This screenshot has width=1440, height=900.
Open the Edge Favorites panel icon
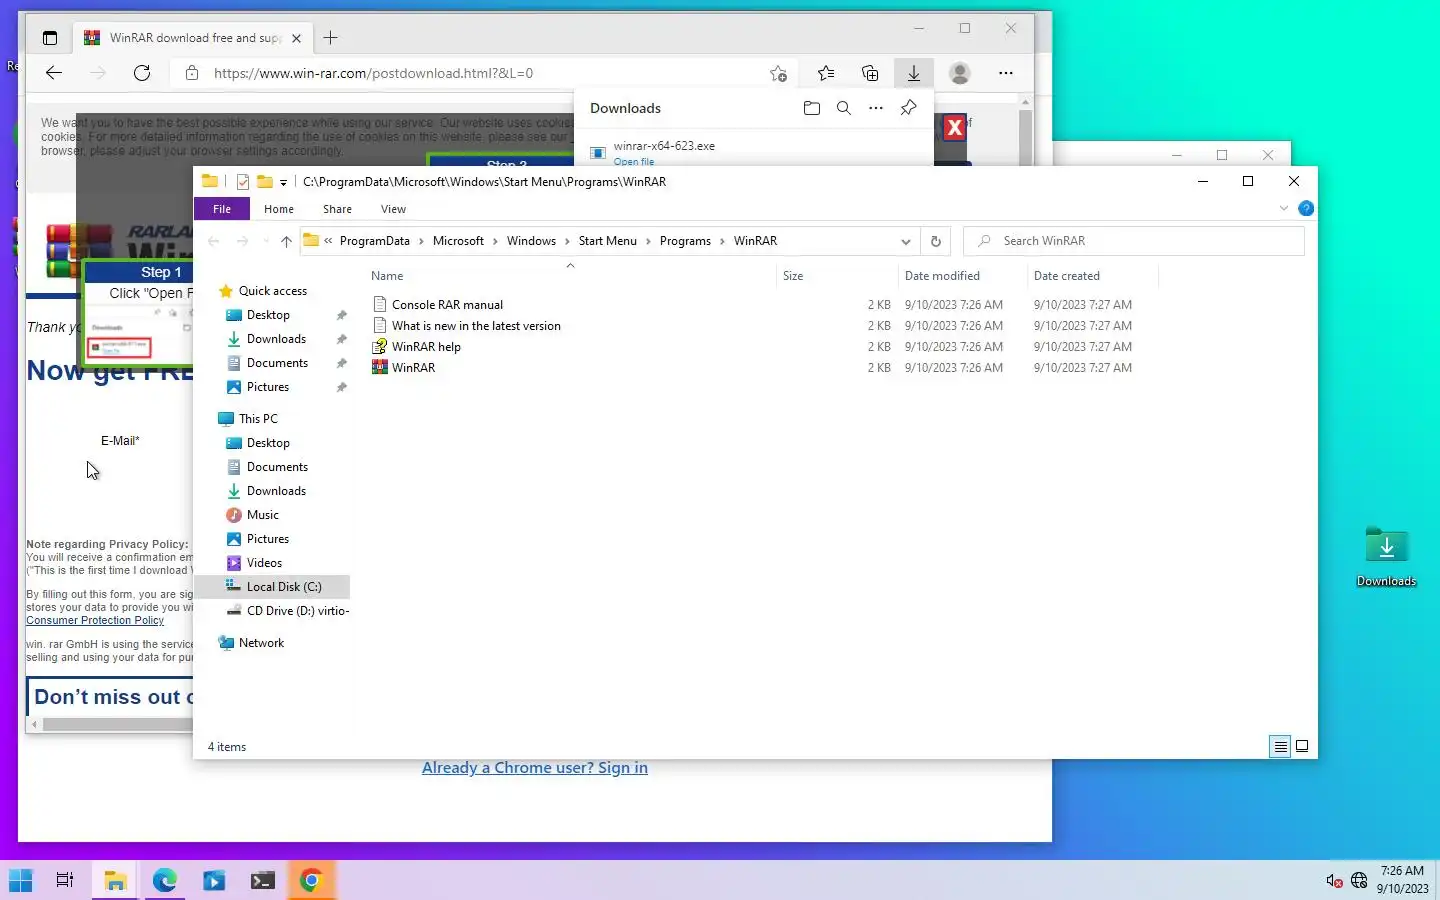click(826, 73)
